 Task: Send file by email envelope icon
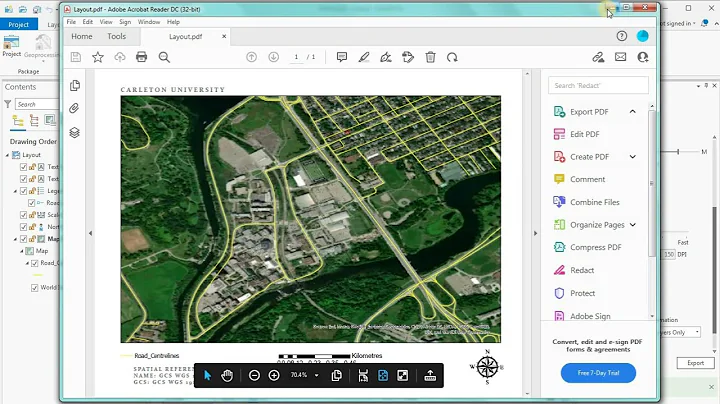(620, 57)
